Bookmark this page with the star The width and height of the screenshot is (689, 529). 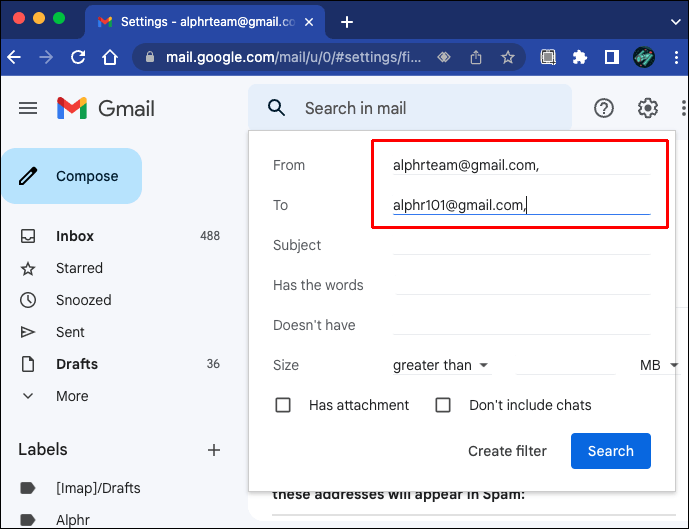(x=508, y=57)
